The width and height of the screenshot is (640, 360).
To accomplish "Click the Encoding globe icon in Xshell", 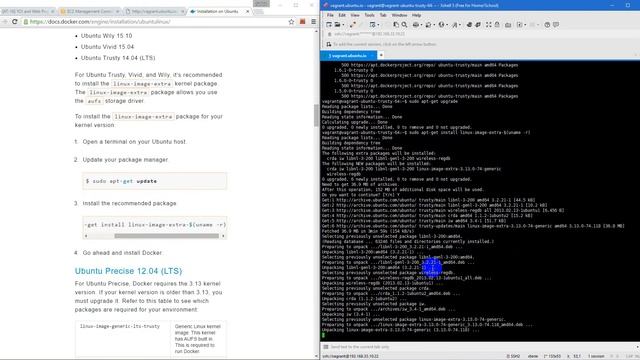I will [441, 24].
